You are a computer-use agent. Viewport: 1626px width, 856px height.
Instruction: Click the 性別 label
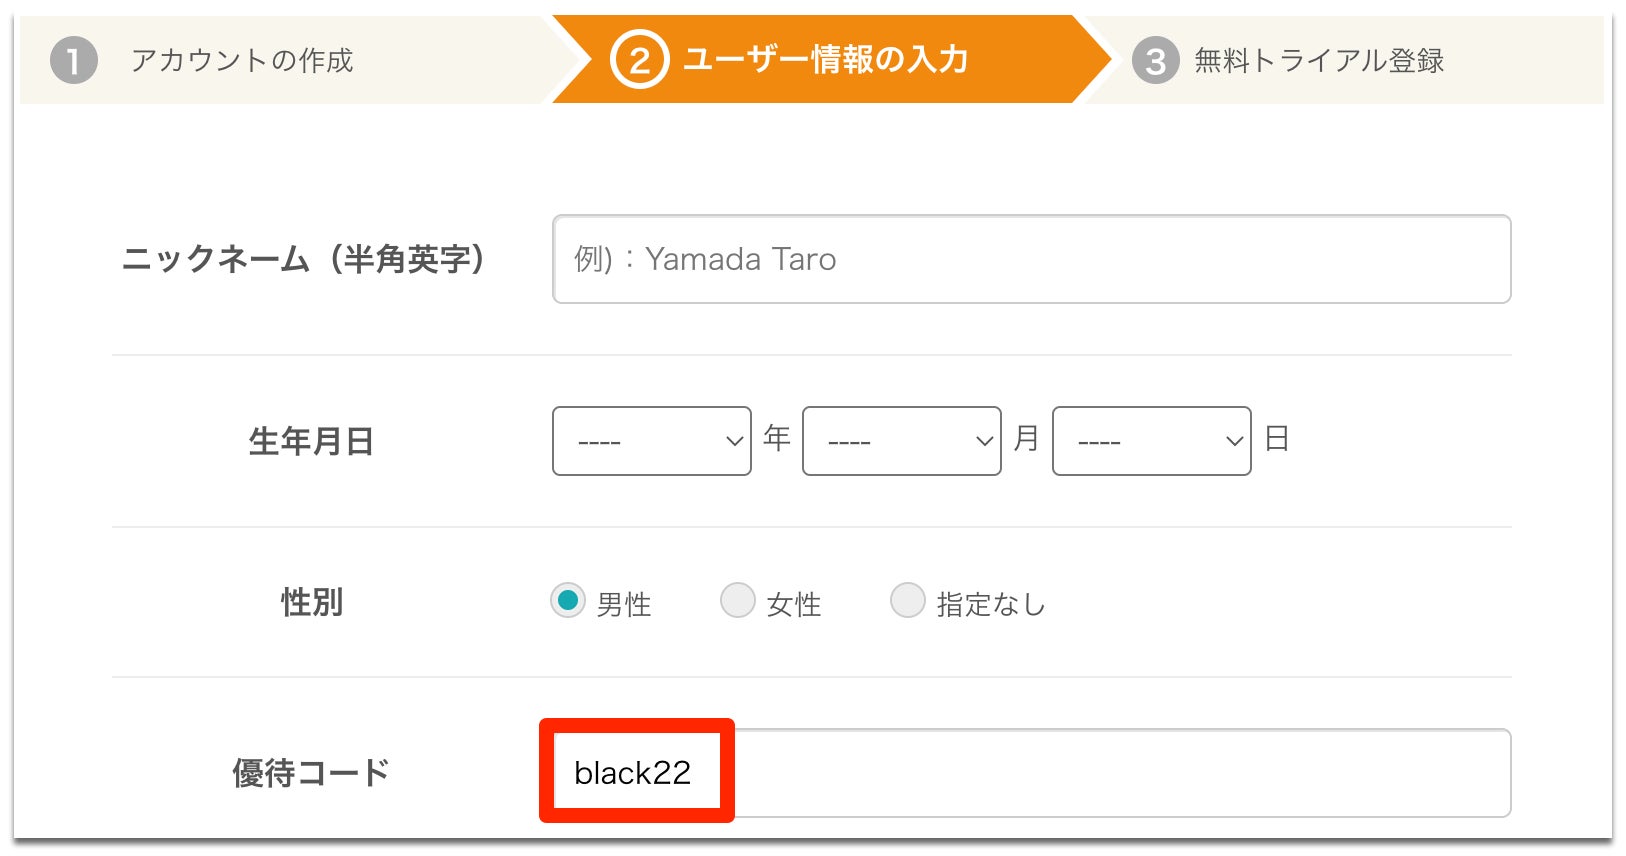tap(311, 603)
